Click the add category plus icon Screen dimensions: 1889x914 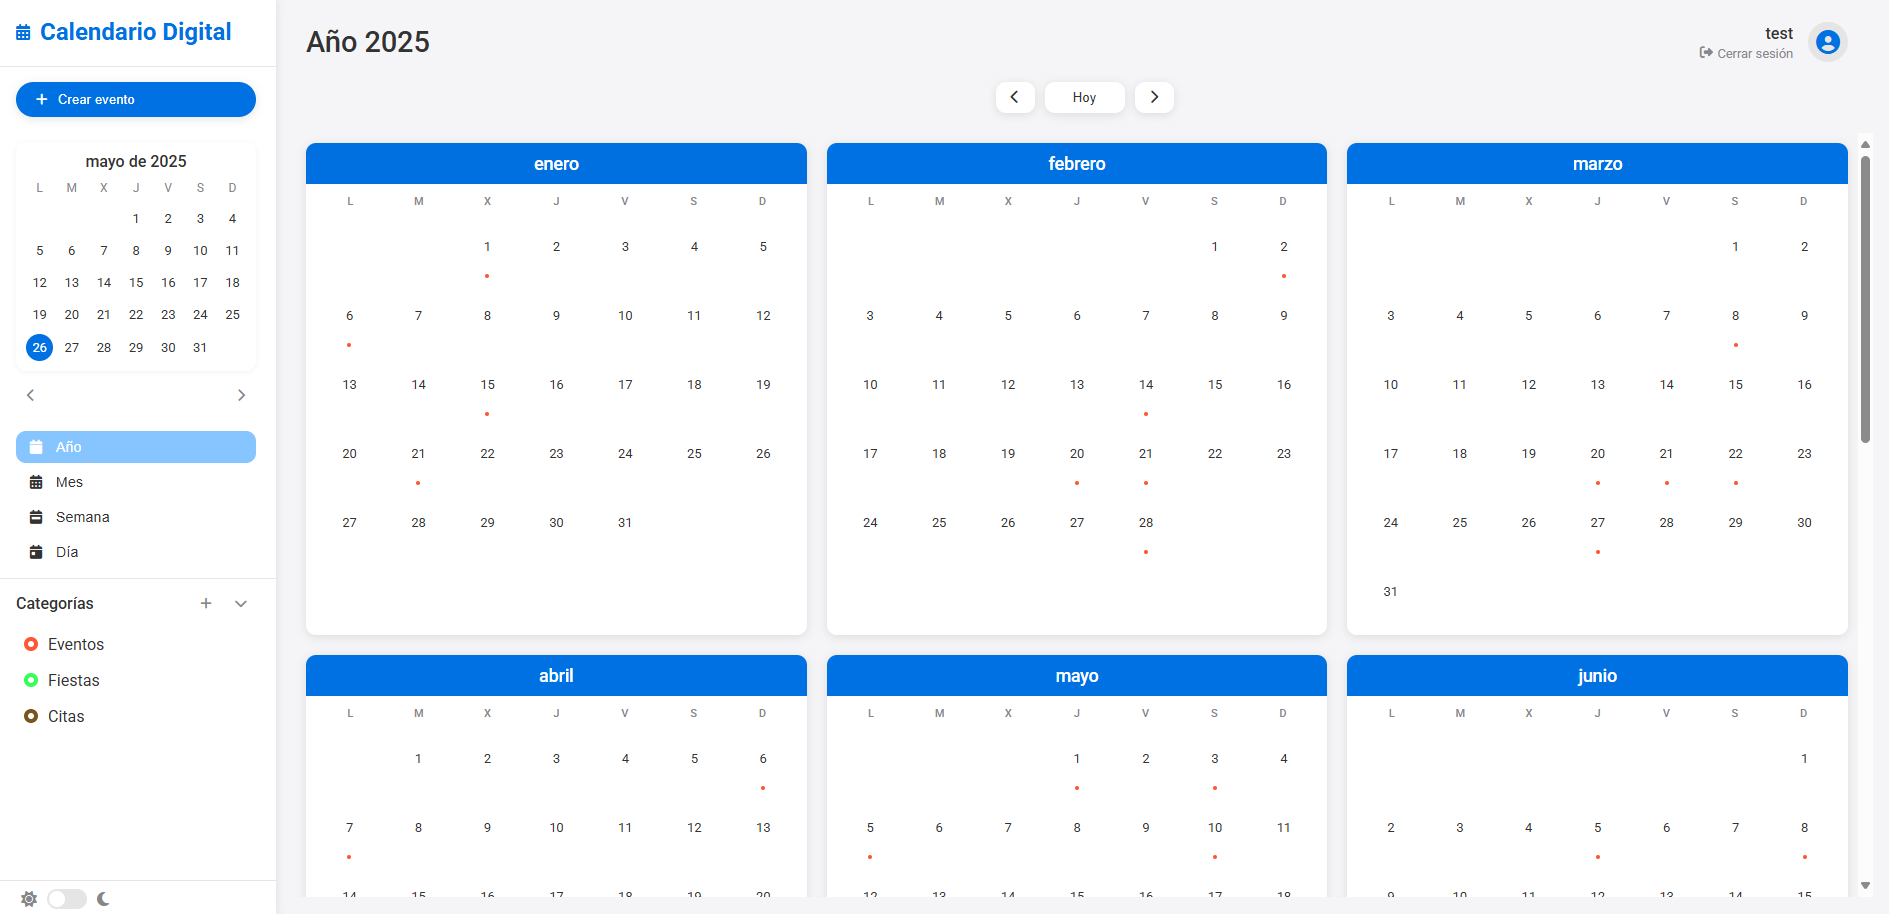pyautogui.click(x=206, y=603)
